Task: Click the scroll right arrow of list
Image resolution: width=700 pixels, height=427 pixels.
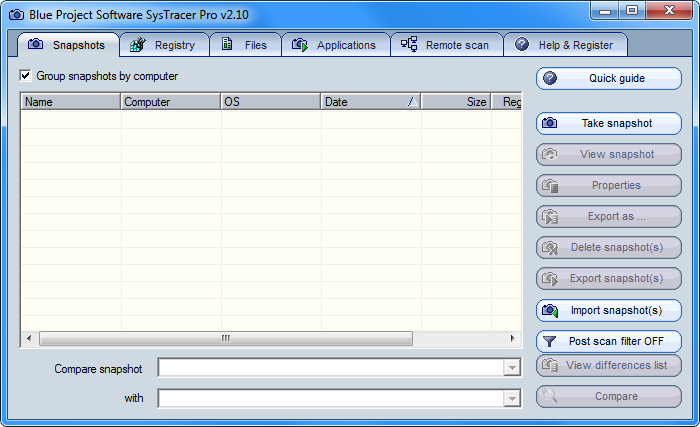Action: click(512, 339)
